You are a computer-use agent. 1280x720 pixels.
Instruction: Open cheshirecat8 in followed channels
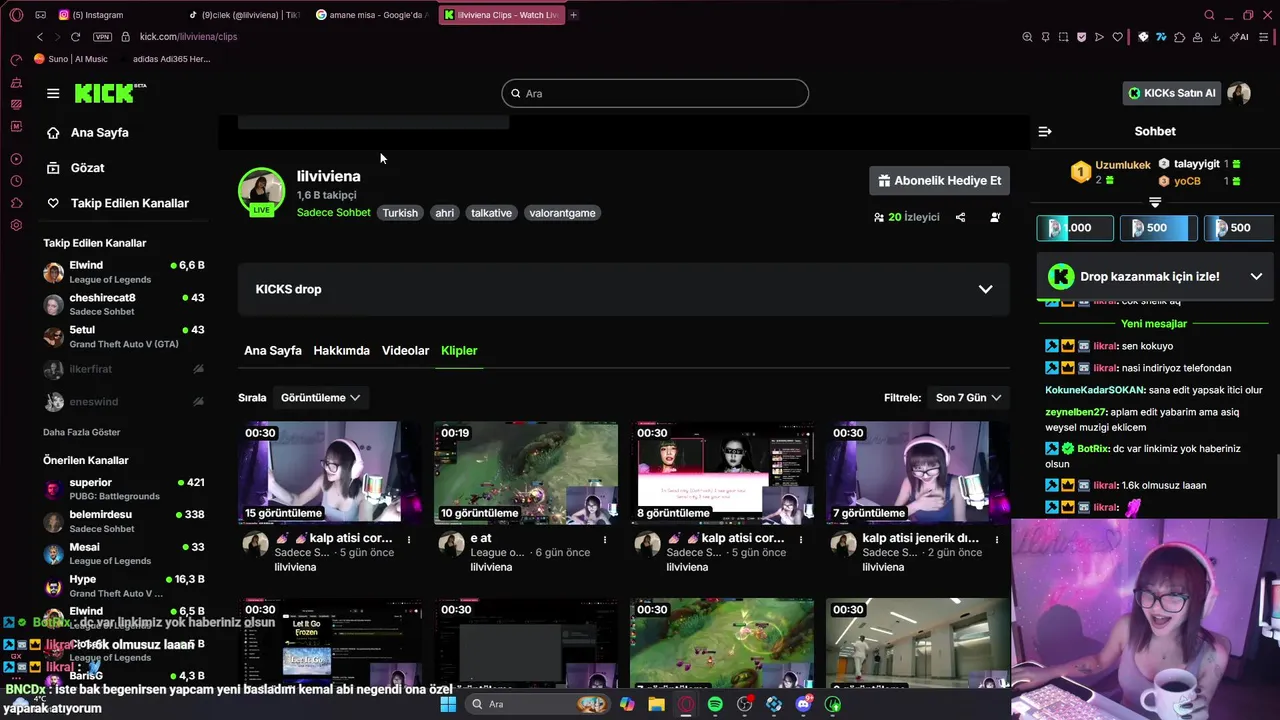(124, 304)
